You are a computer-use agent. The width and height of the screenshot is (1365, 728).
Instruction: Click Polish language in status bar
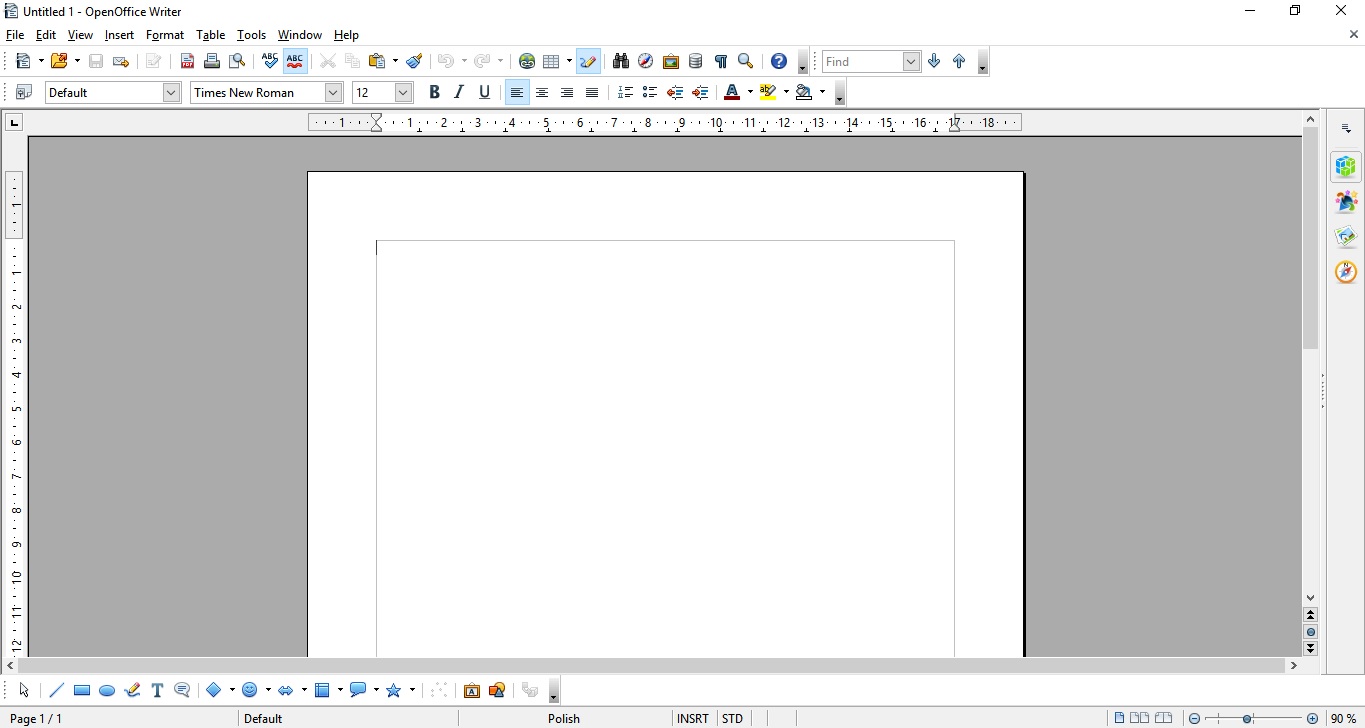point(564,718)
